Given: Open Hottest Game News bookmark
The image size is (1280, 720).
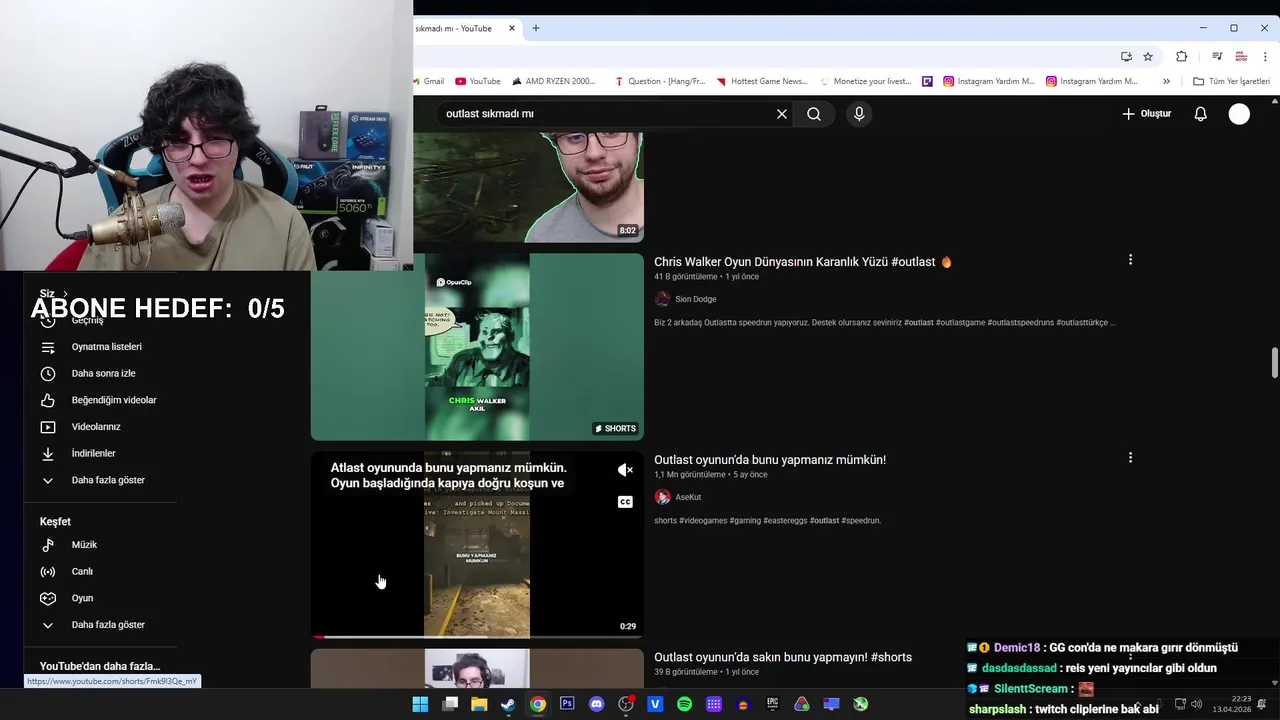Looking at the screenshot, I should pos(762,81).
